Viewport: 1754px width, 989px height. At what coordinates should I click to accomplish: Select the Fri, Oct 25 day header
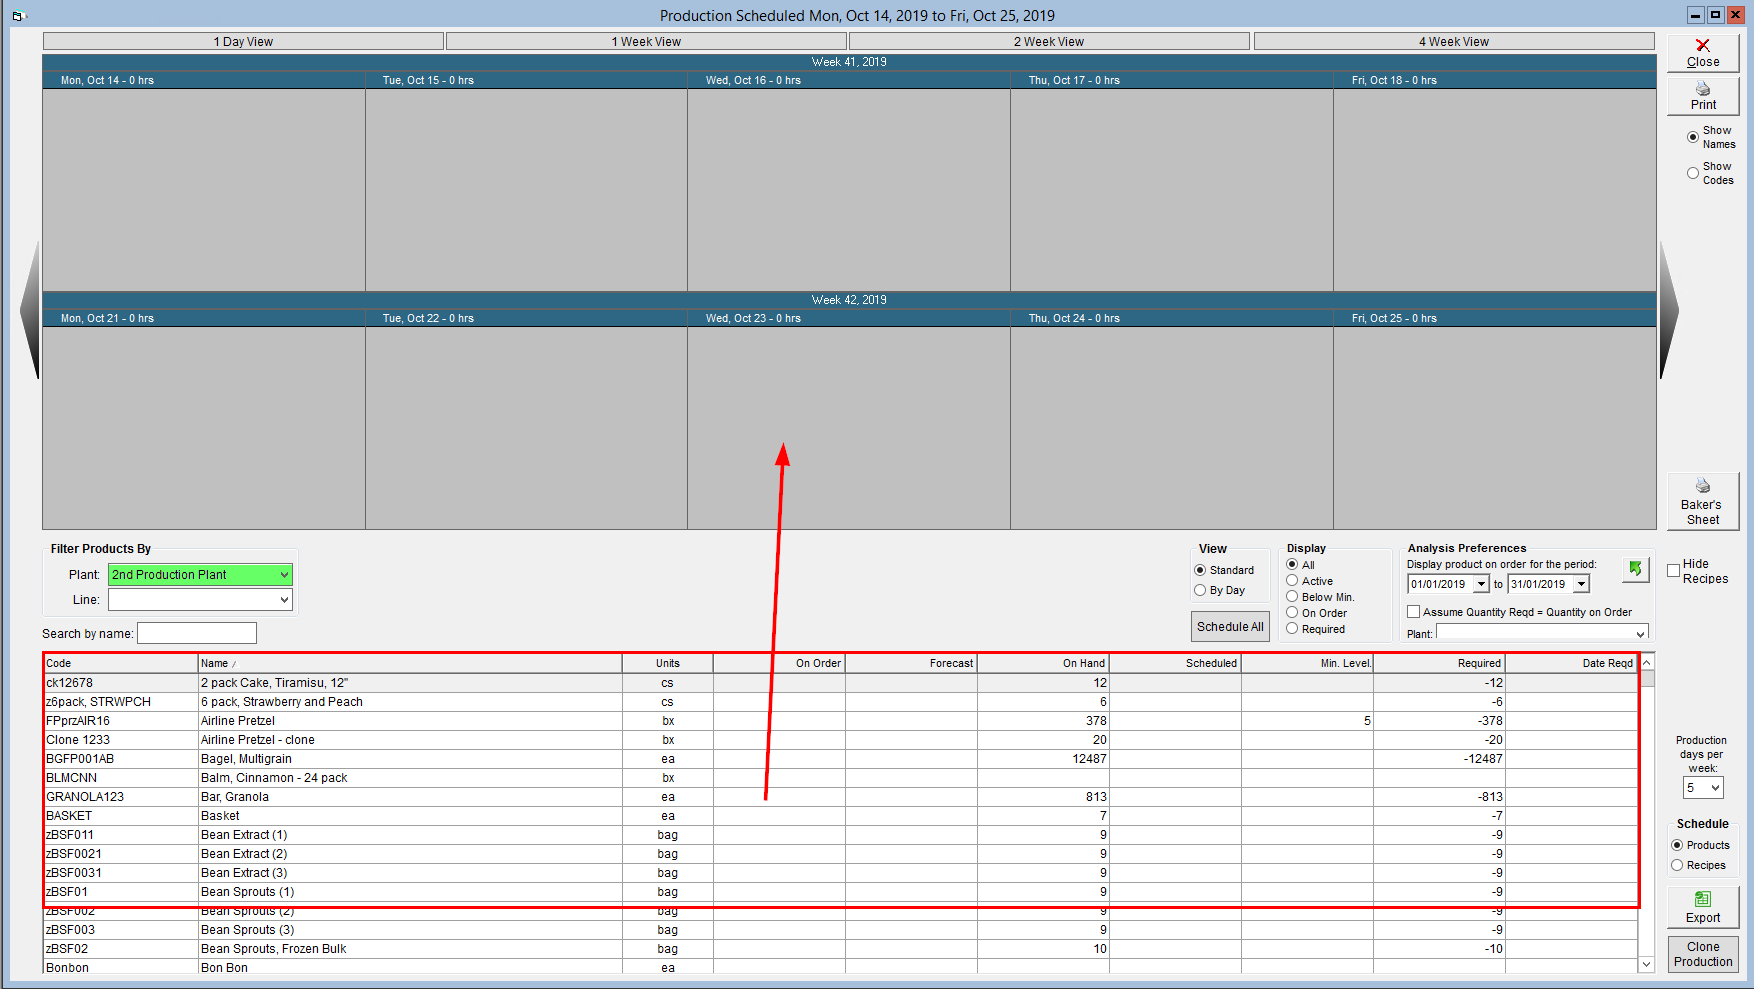pos(1494,318)
